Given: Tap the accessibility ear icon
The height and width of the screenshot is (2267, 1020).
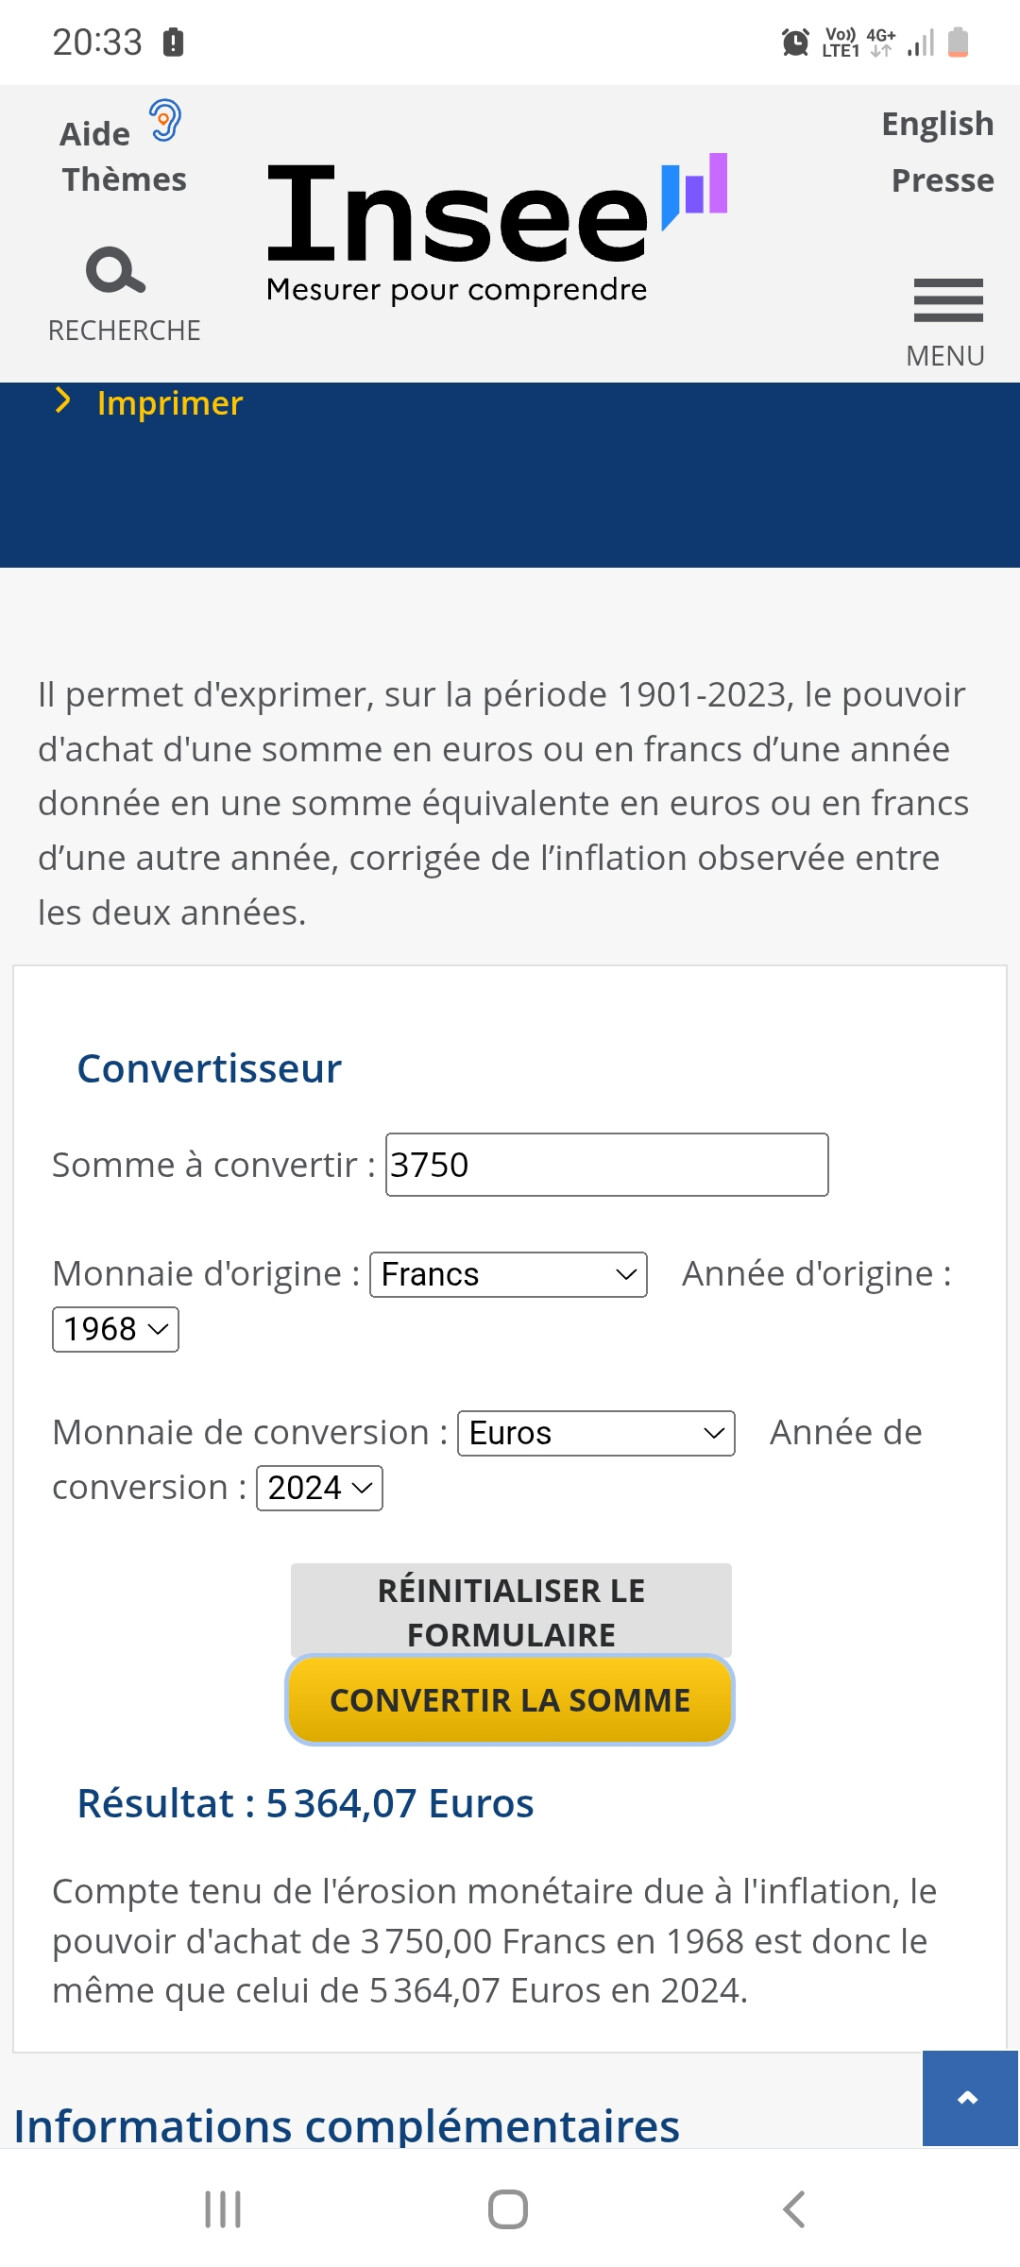Looking at the screenshot, I should [x=165, y=121].
